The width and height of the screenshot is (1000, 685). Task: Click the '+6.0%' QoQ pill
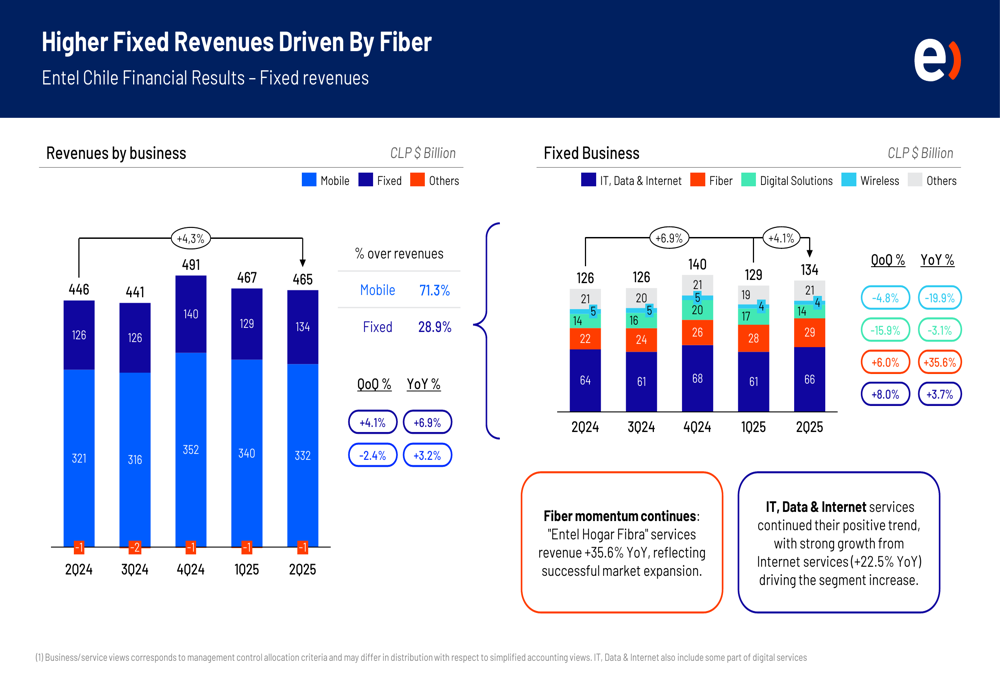pyautogui.click(x=885, y=362)
